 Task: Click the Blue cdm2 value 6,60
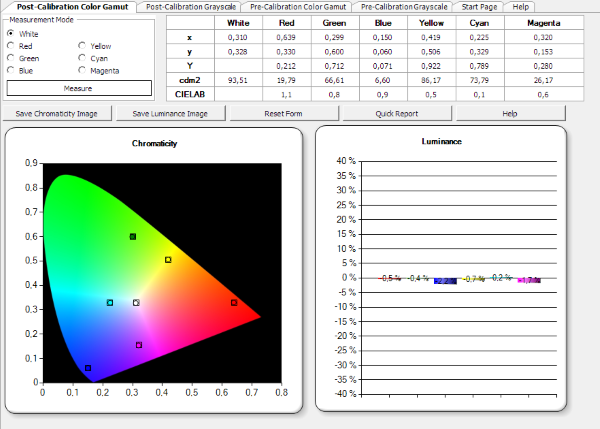point(383,80)
